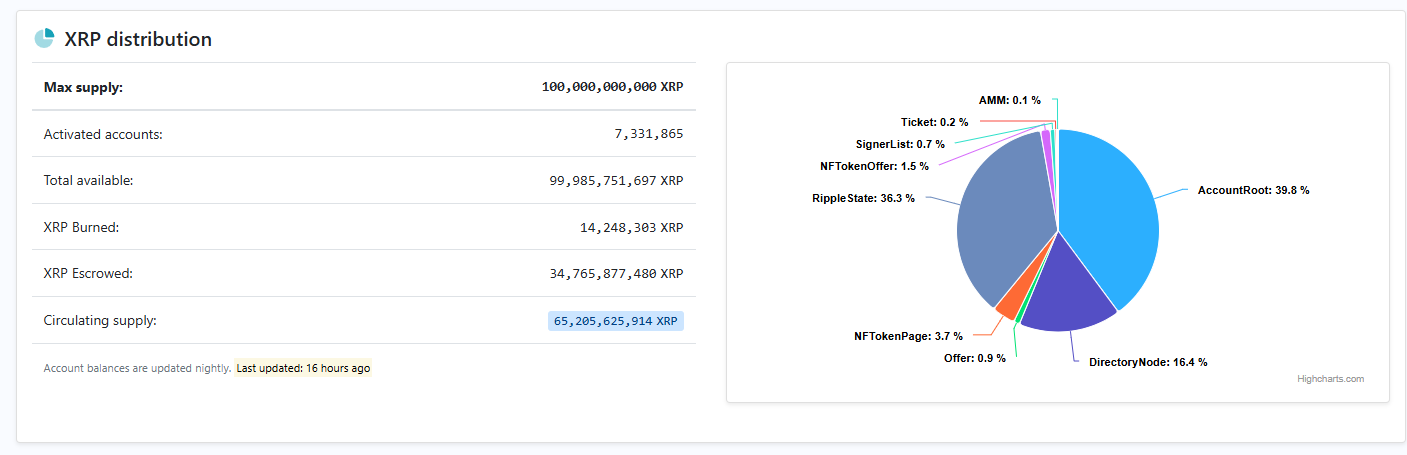Click the NFTokenPage: 3.7 % label
The height and width of the screenshot is (455, 1407).
point(907,336)
